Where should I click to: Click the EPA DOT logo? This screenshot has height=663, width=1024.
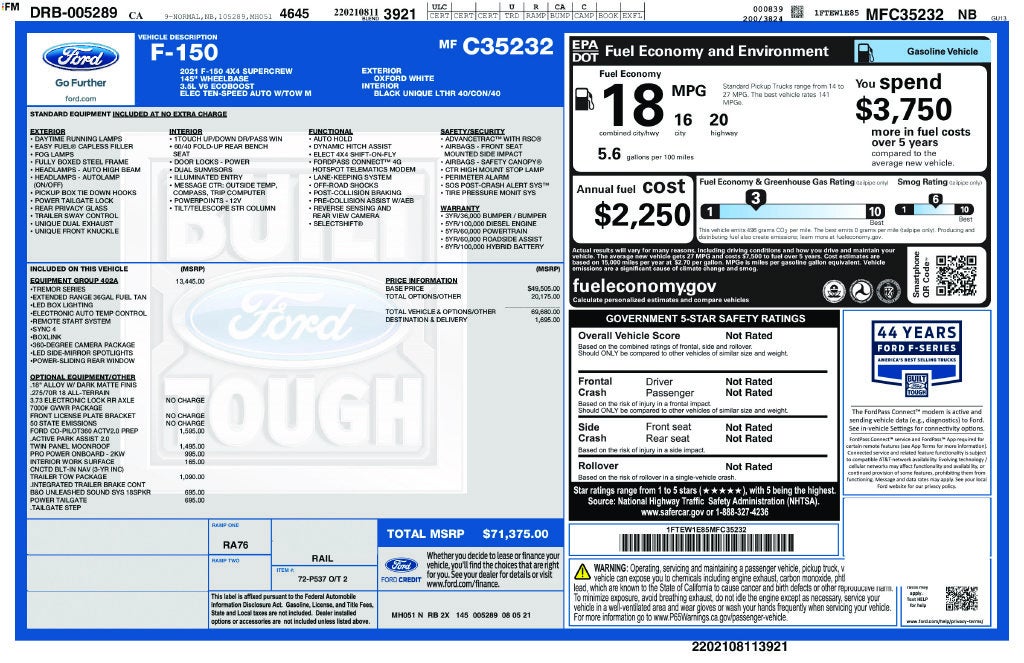point(584,51)
